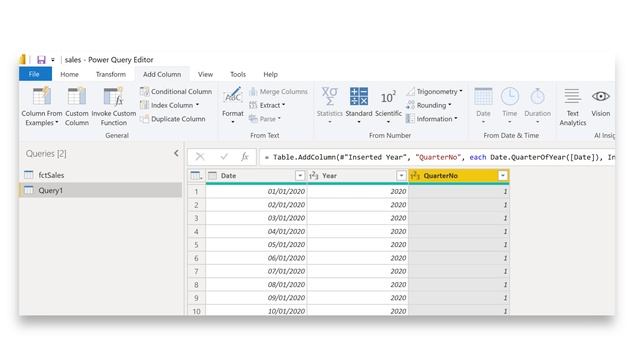
Task: Open the Parse dropdown
Action: tap(265, 119)
